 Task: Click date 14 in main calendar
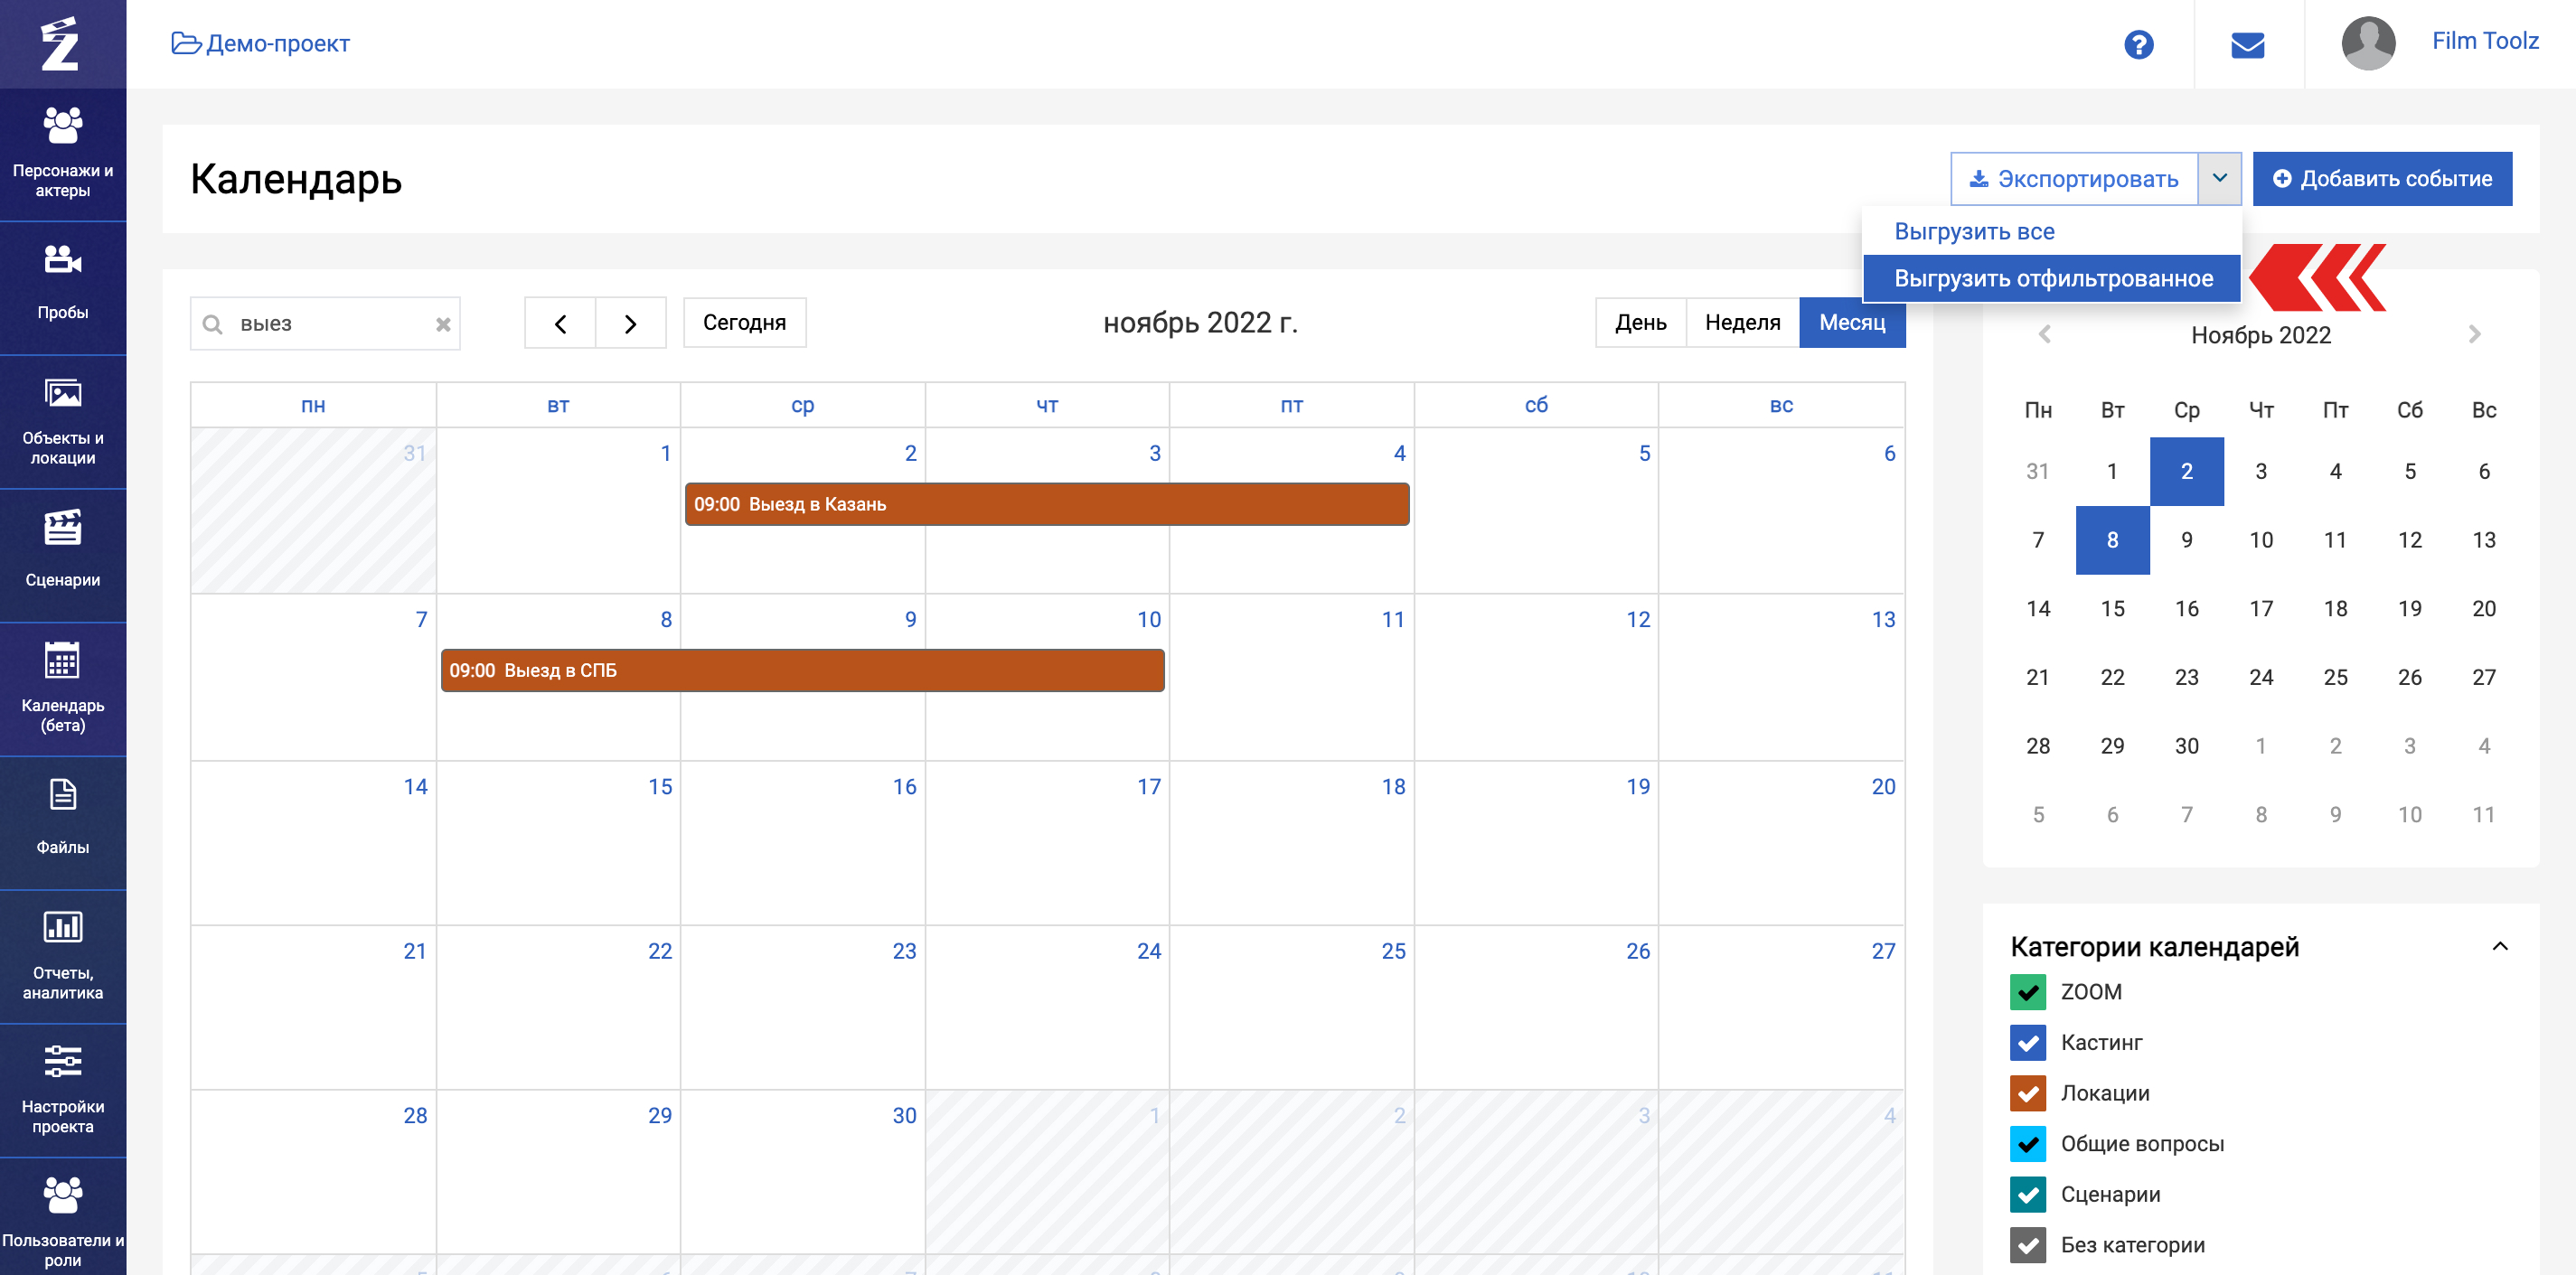click(415, 787)
